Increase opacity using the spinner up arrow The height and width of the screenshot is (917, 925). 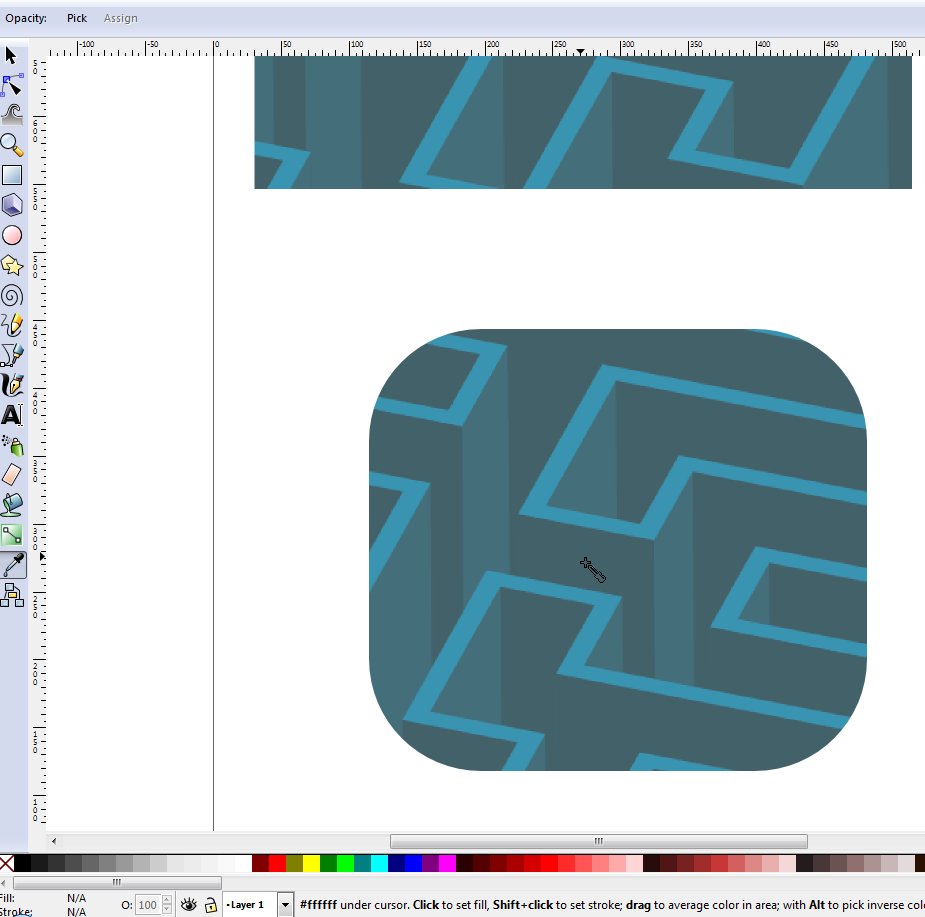coord(167,898)
